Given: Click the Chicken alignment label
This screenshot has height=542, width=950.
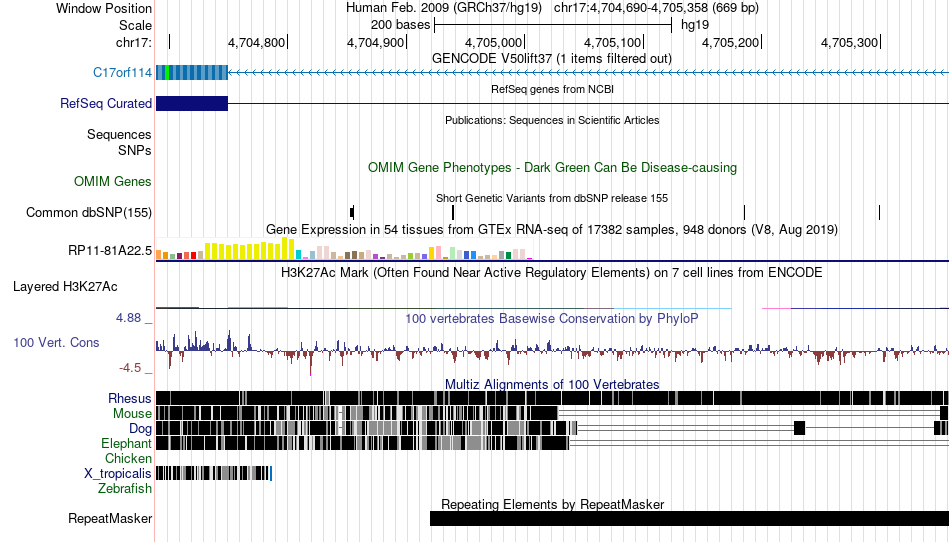Looking at the screenshot, I should click(x=128, y=458).
